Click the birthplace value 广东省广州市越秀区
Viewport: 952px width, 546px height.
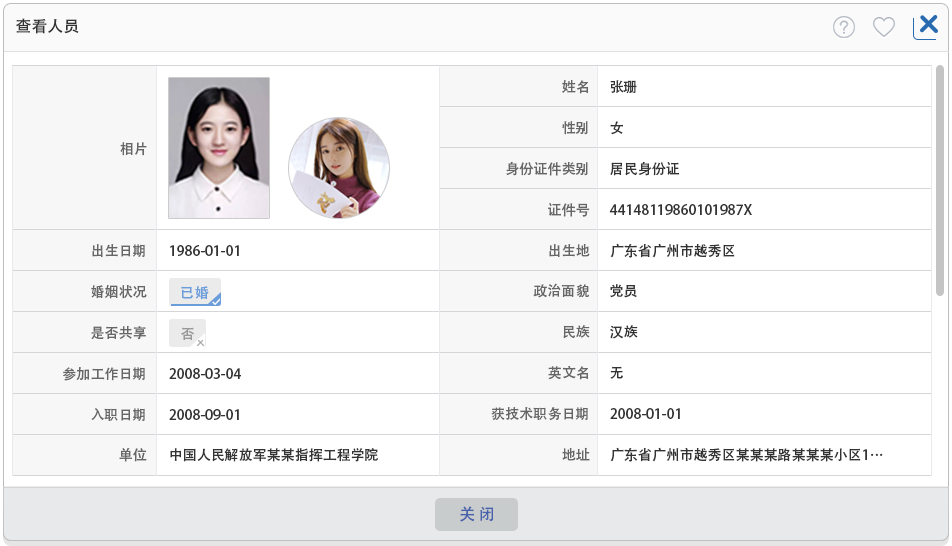(x=672, y=251)
